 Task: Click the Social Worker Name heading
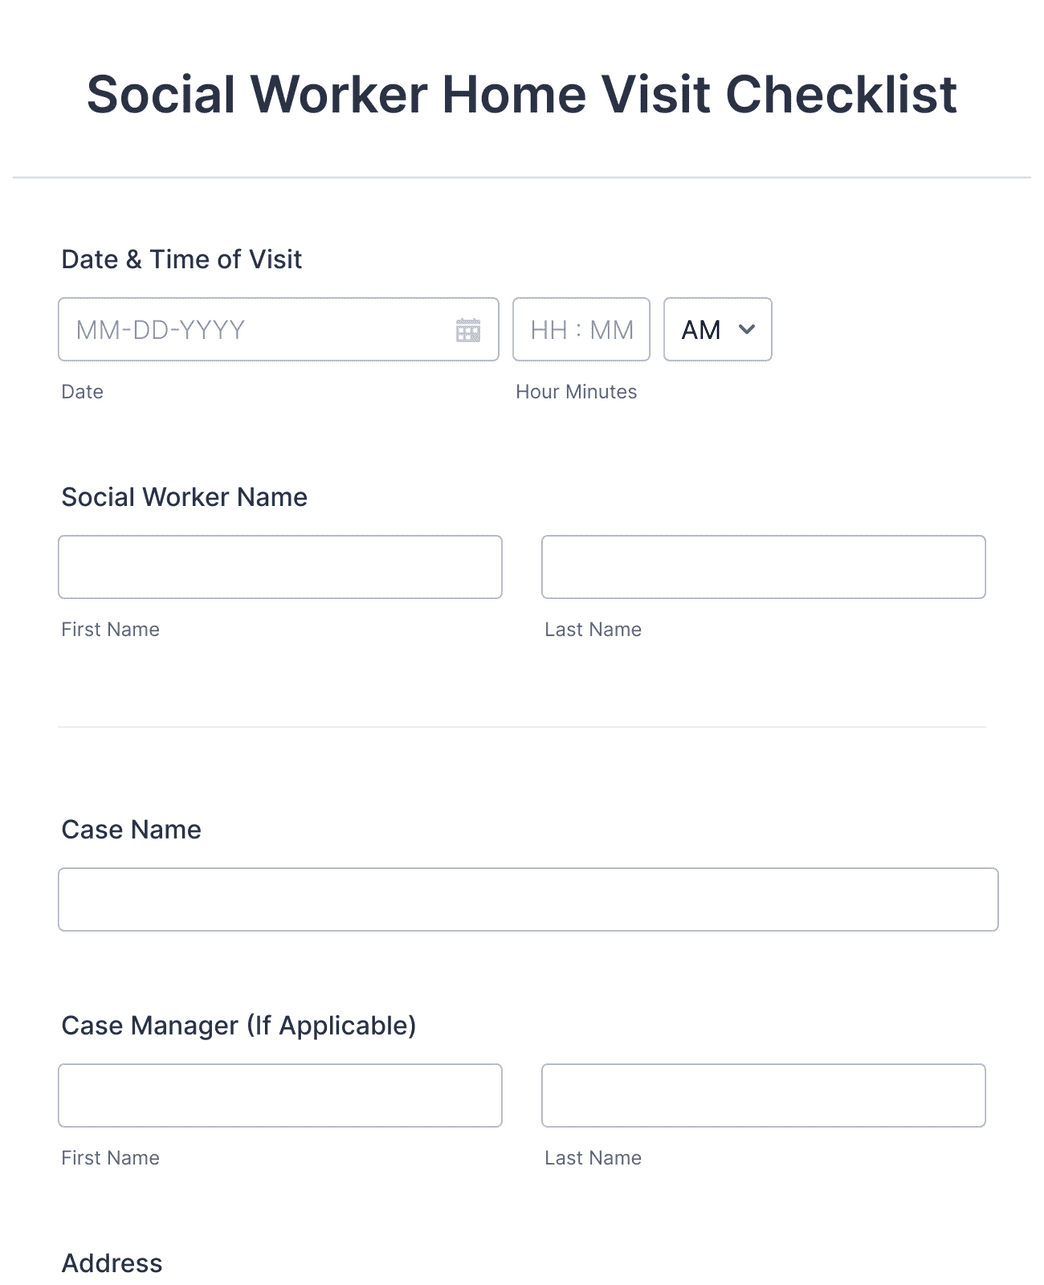(184, 496)
